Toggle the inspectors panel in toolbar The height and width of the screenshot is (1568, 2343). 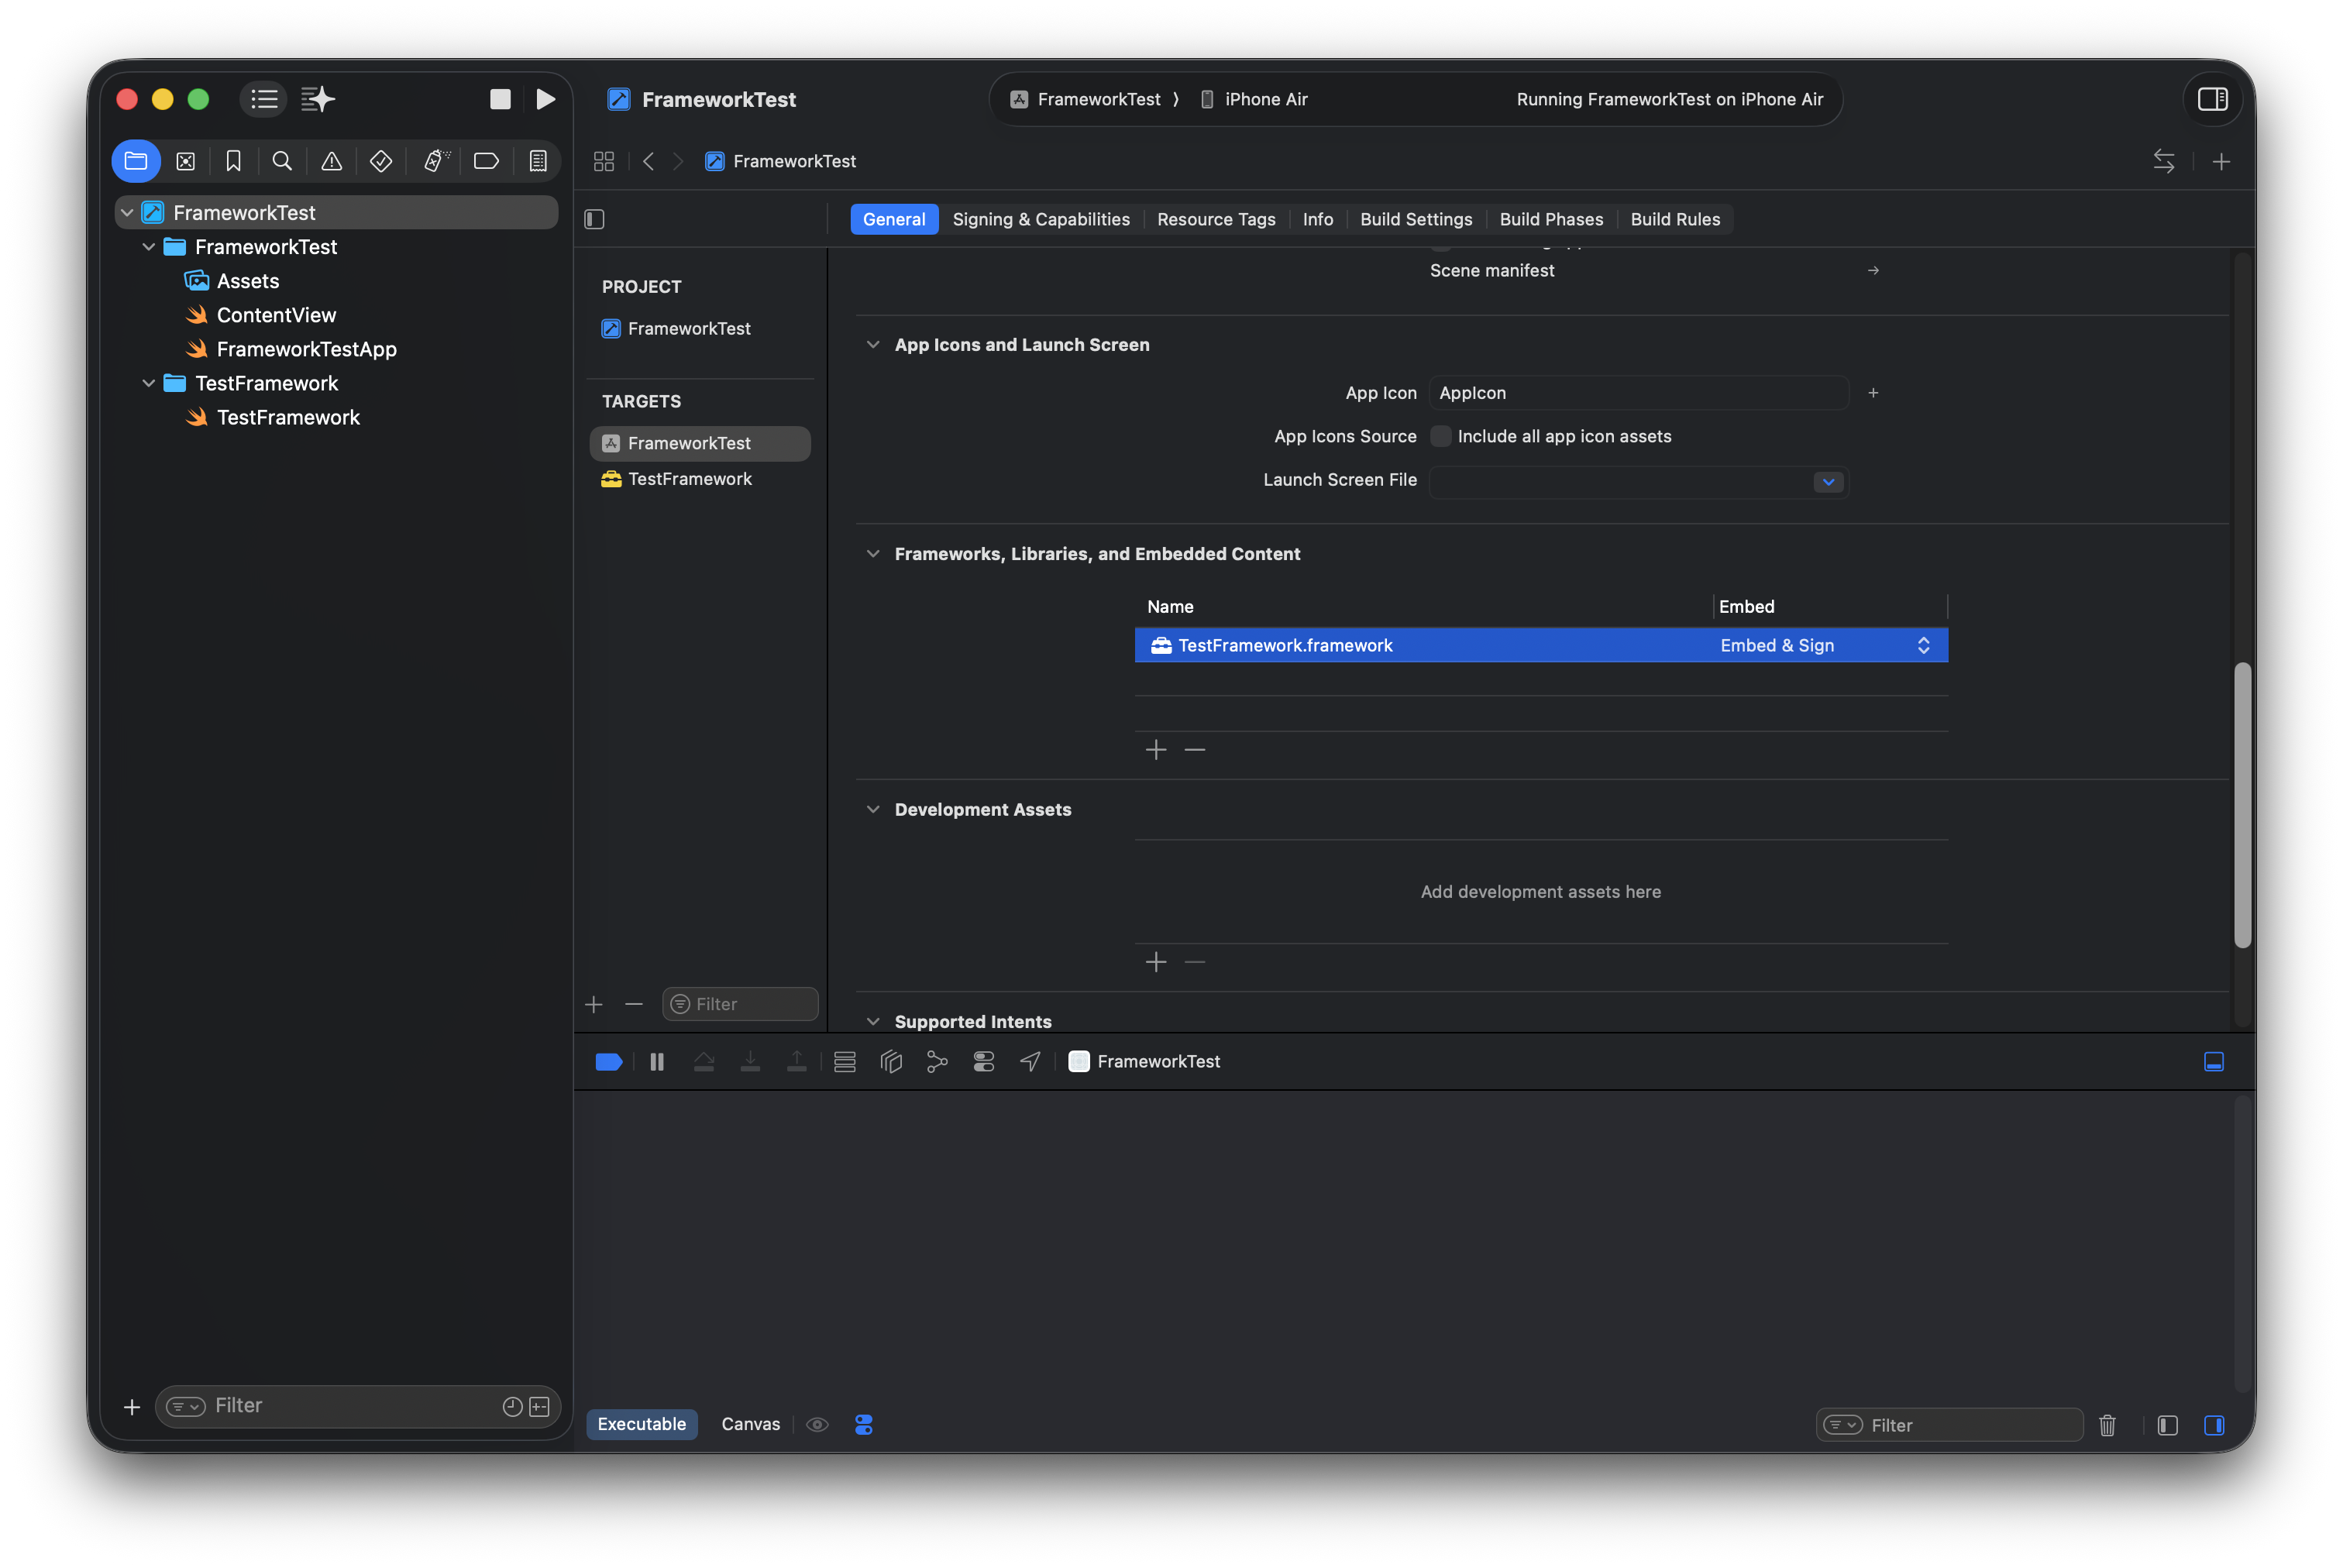[2212, 99]
